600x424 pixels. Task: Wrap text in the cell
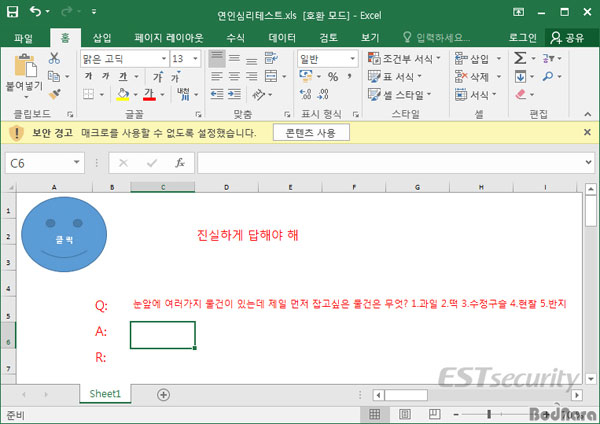pos(271,58)
